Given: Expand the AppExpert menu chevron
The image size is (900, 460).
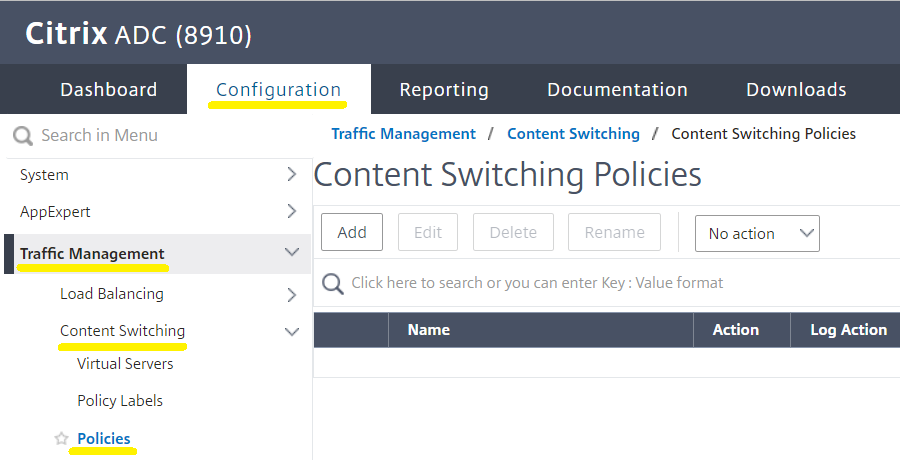Looking at the screenshot, I should [292, 211].
